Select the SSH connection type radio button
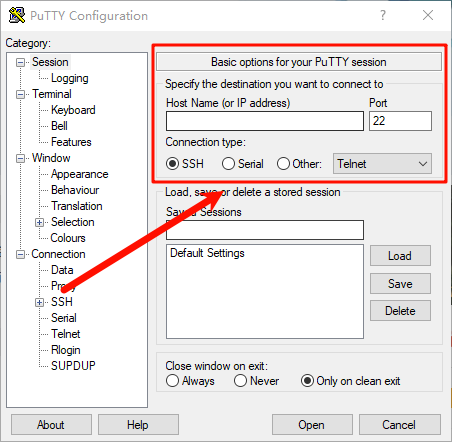Viewport: 452px width, 442px height. tap(173, 164)
